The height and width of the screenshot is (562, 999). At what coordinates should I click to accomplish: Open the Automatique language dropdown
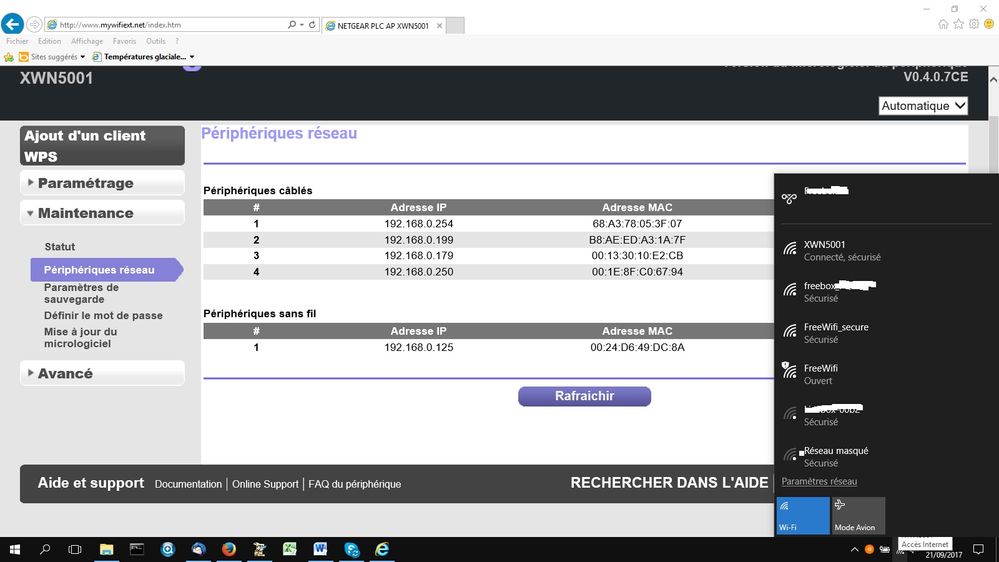pos(923,106)
